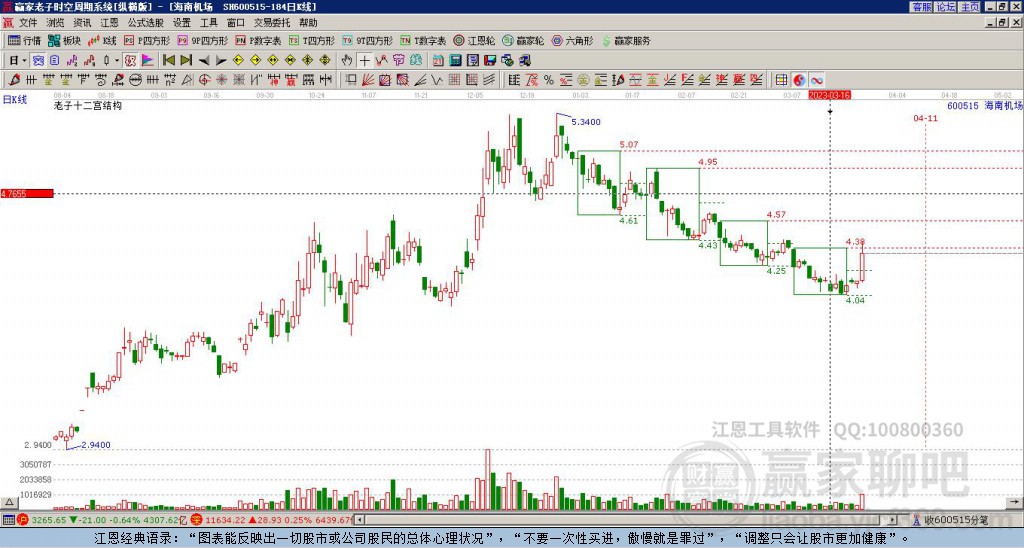This screenshot has height=548, width=1024.
Task: Open 赢家服务 with the dollar icon
Action: click(x=625, y=40)
